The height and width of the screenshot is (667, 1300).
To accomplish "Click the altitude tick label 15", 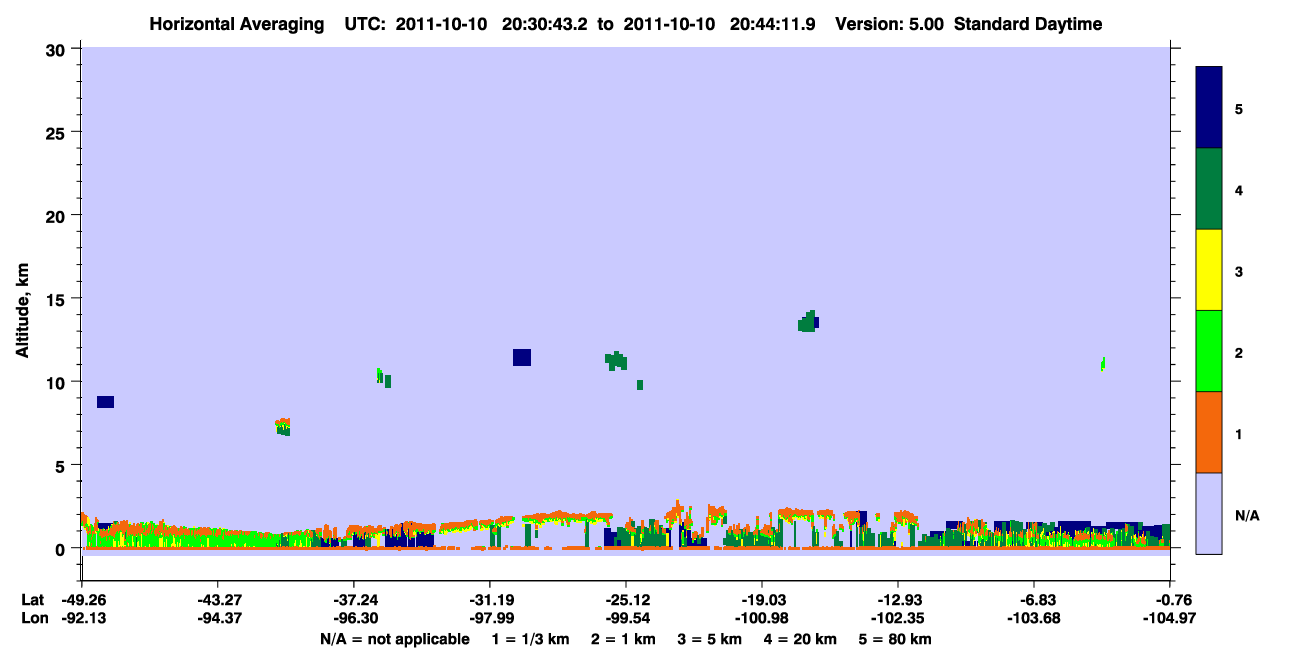I will pyautogui.click(x=58, y=299).
